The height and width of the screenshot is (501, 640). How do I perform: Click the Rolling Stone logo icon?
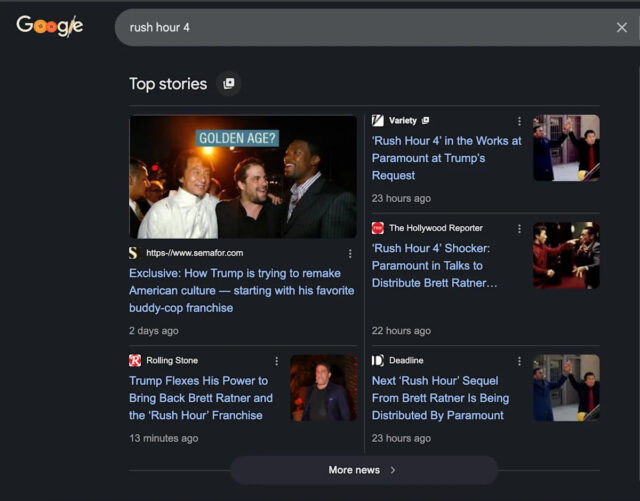click(x=135, y=360)
